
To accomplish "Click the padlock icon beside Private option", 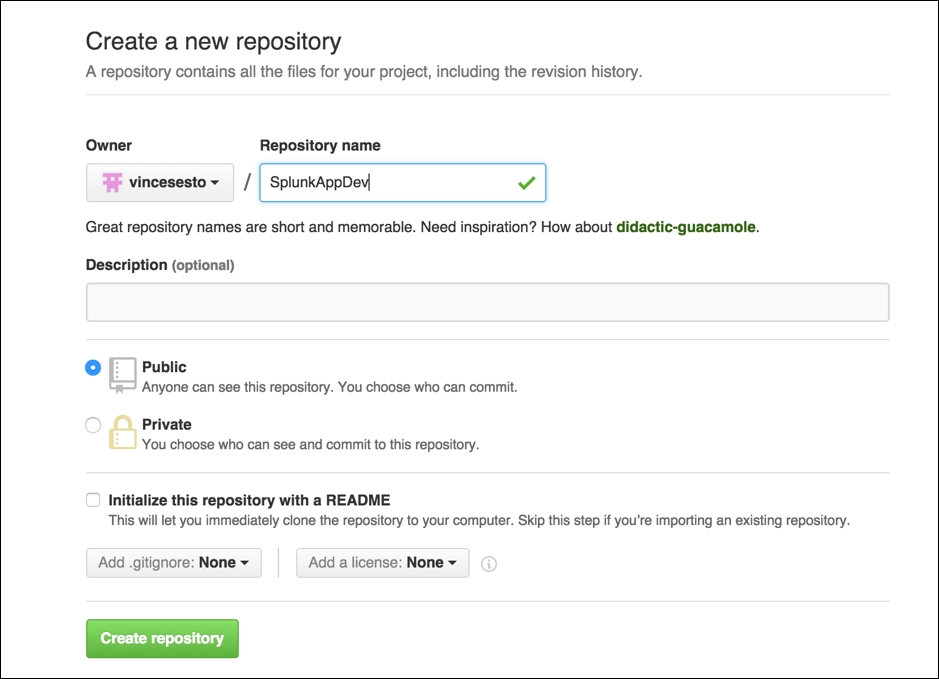I will coord(121,430).
